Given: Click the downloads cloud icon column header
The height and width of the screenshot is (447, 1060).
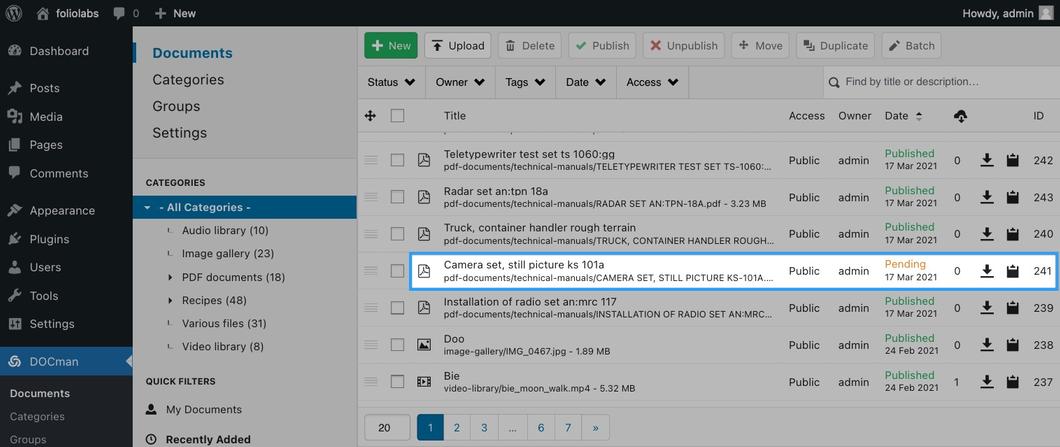Looking at the screenshot, I should pyautogui.click(x=960, y=116).
